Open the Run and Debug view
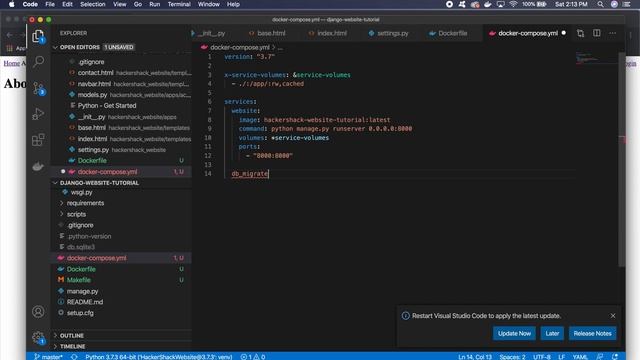 (38, 114)
